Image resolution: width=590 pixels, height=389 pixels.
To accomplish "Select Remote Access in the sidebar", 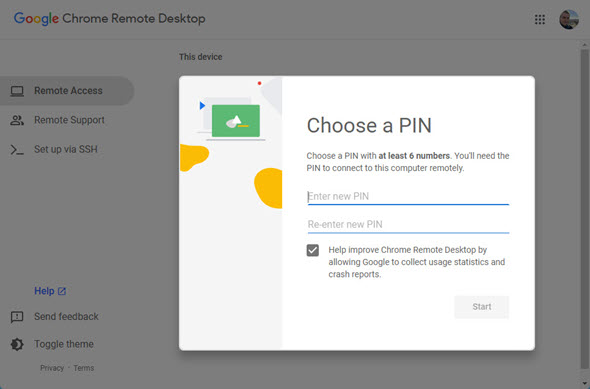I will [x=67, y=91].
